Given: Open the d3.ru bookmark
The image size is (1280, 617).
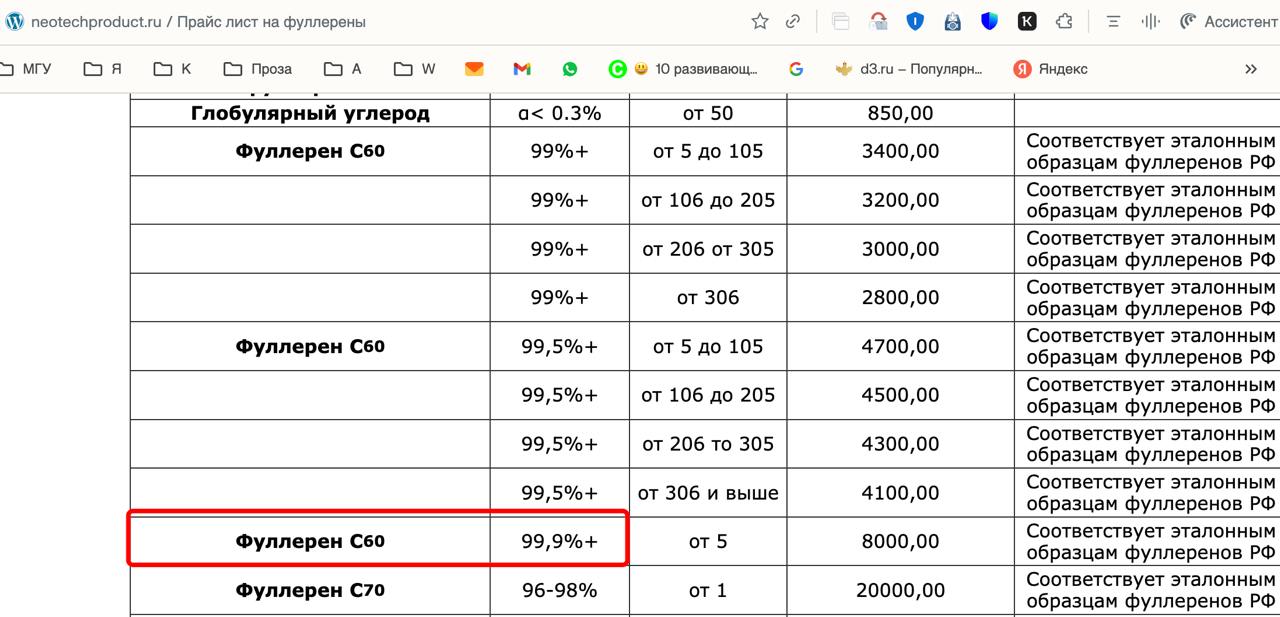Looking at the screenshot, I should coord(909,69).
